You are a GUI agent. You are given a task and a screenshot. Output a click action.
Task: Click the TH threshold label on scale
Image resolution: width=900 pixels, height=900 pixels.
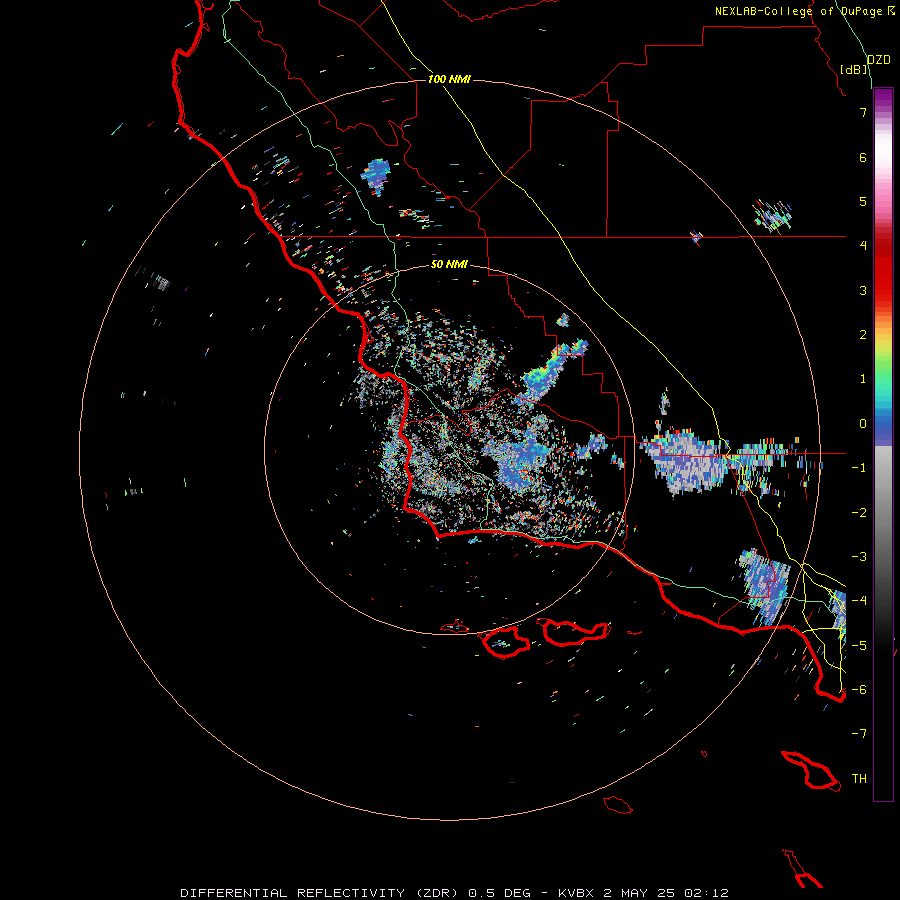click(x=859, y=779)
